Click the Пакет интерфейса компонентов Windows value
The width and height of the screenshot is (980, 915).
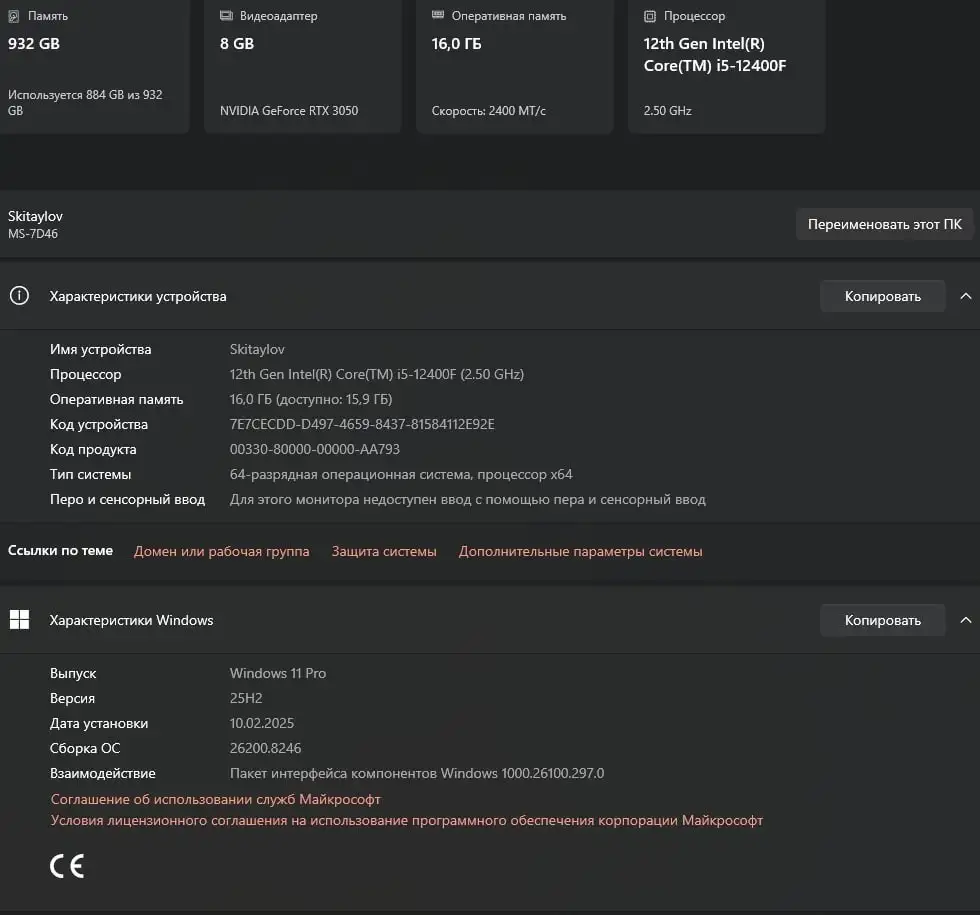(417, 773)
